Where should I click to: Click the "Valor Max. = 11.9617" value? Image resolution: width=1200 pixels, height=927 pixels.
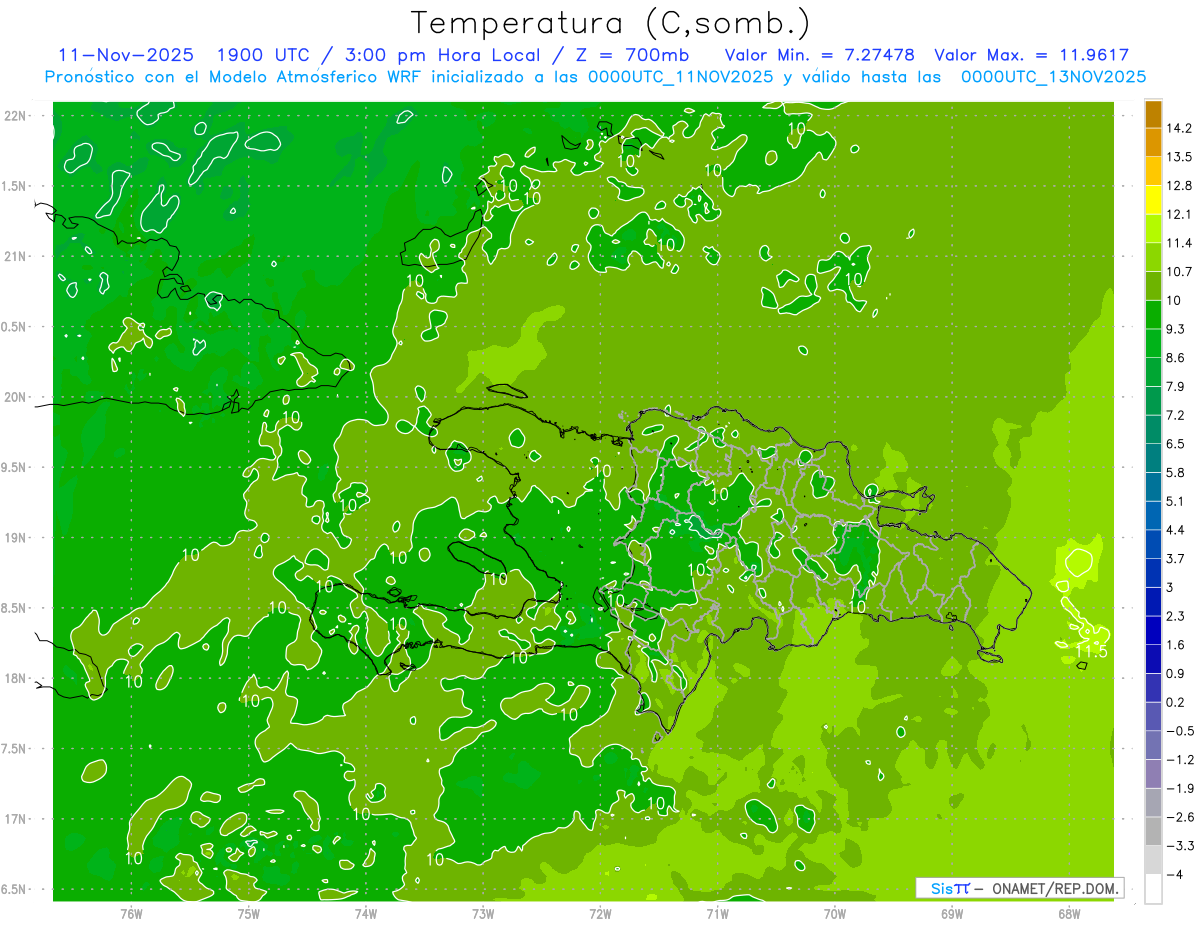pyautogui.click(x=1031, y=55)
